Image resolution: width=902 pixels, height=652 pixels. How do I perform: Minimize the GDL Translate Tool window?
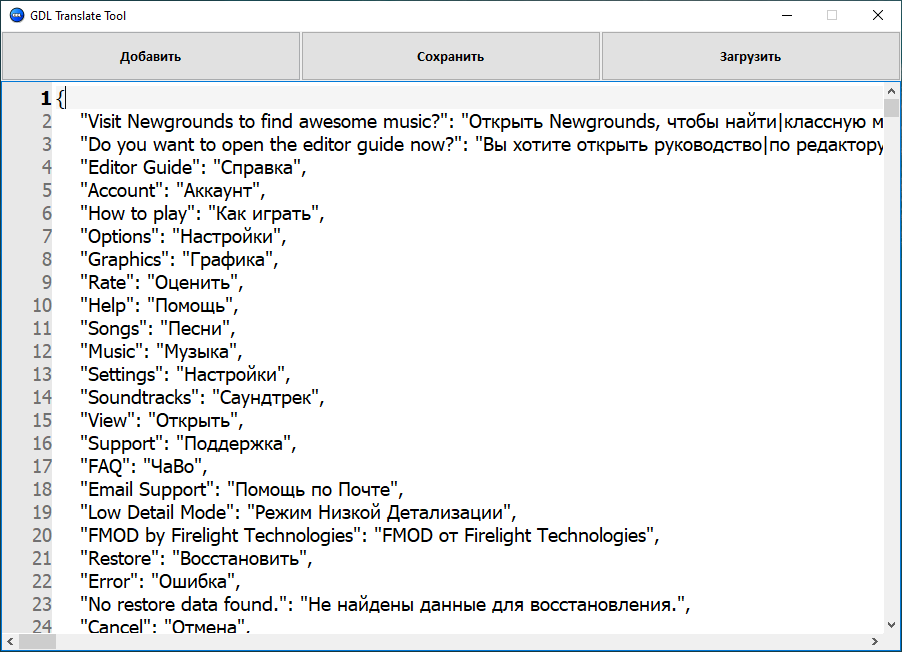[786, 16]
